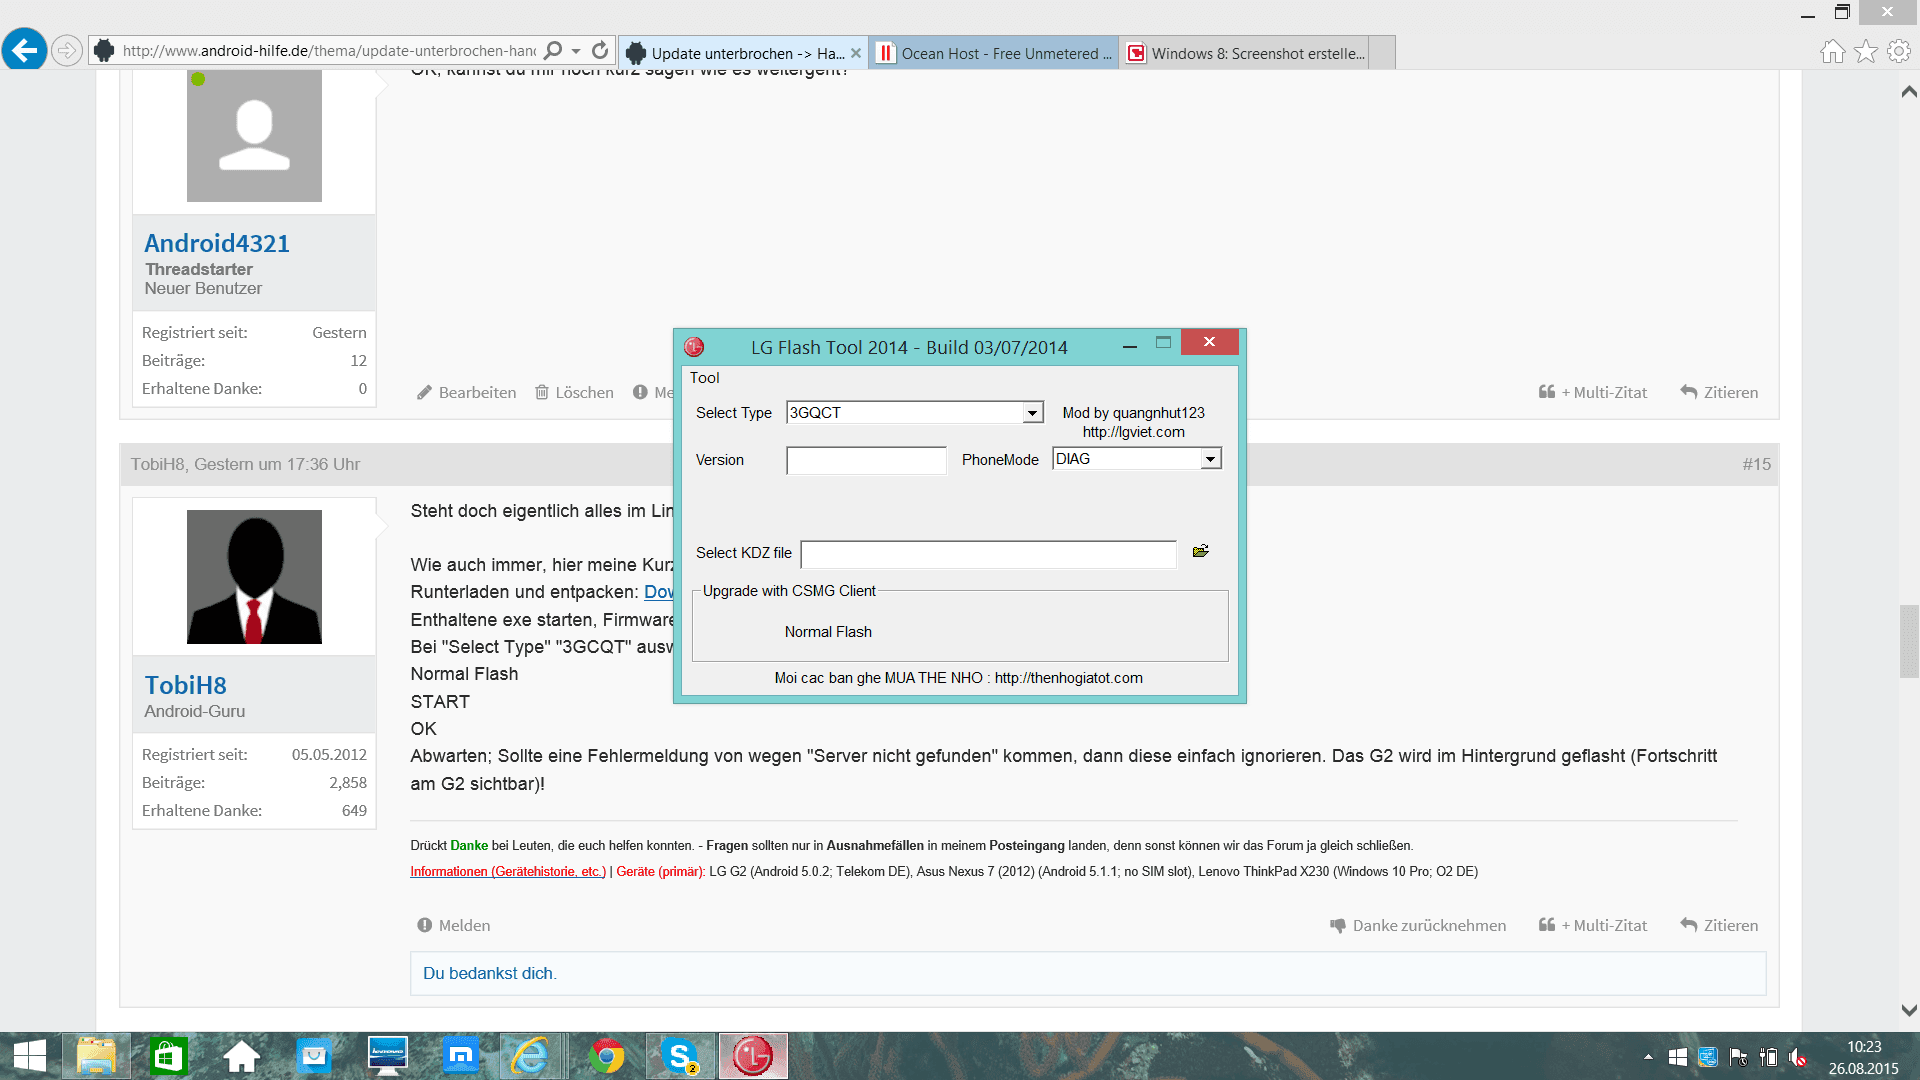Click the Windows logo icon in the system tray
This screenshot has height=1080, width=1920.
[1678, 1057]
